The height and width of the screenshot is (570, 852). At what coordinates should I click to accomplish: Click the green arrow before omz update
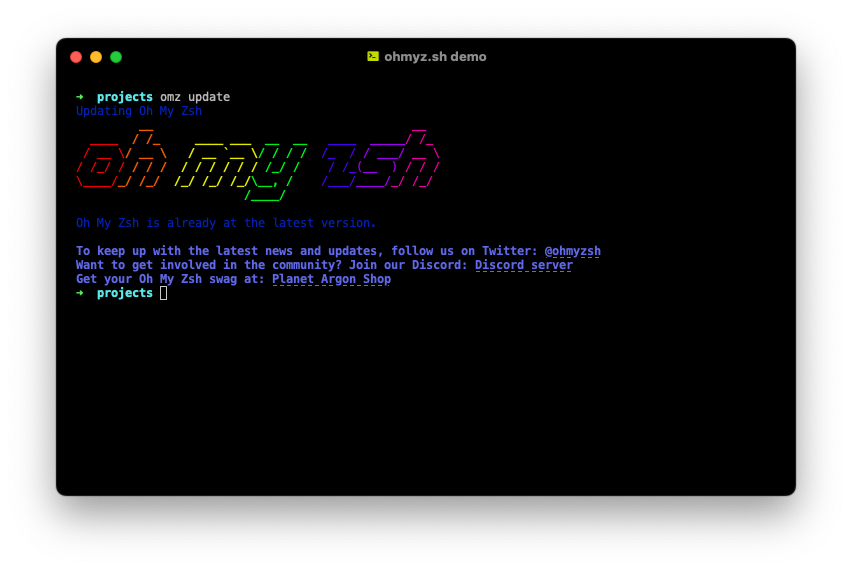tap(80, 97)
